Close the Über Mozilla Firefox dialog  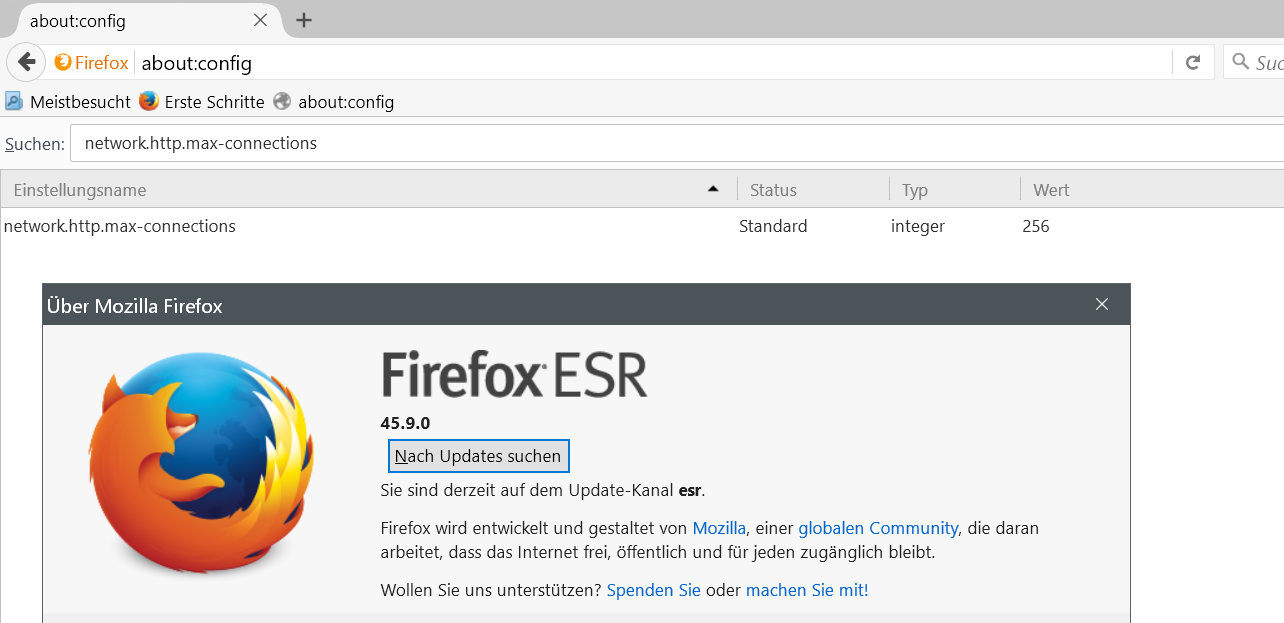(1102, 304)
